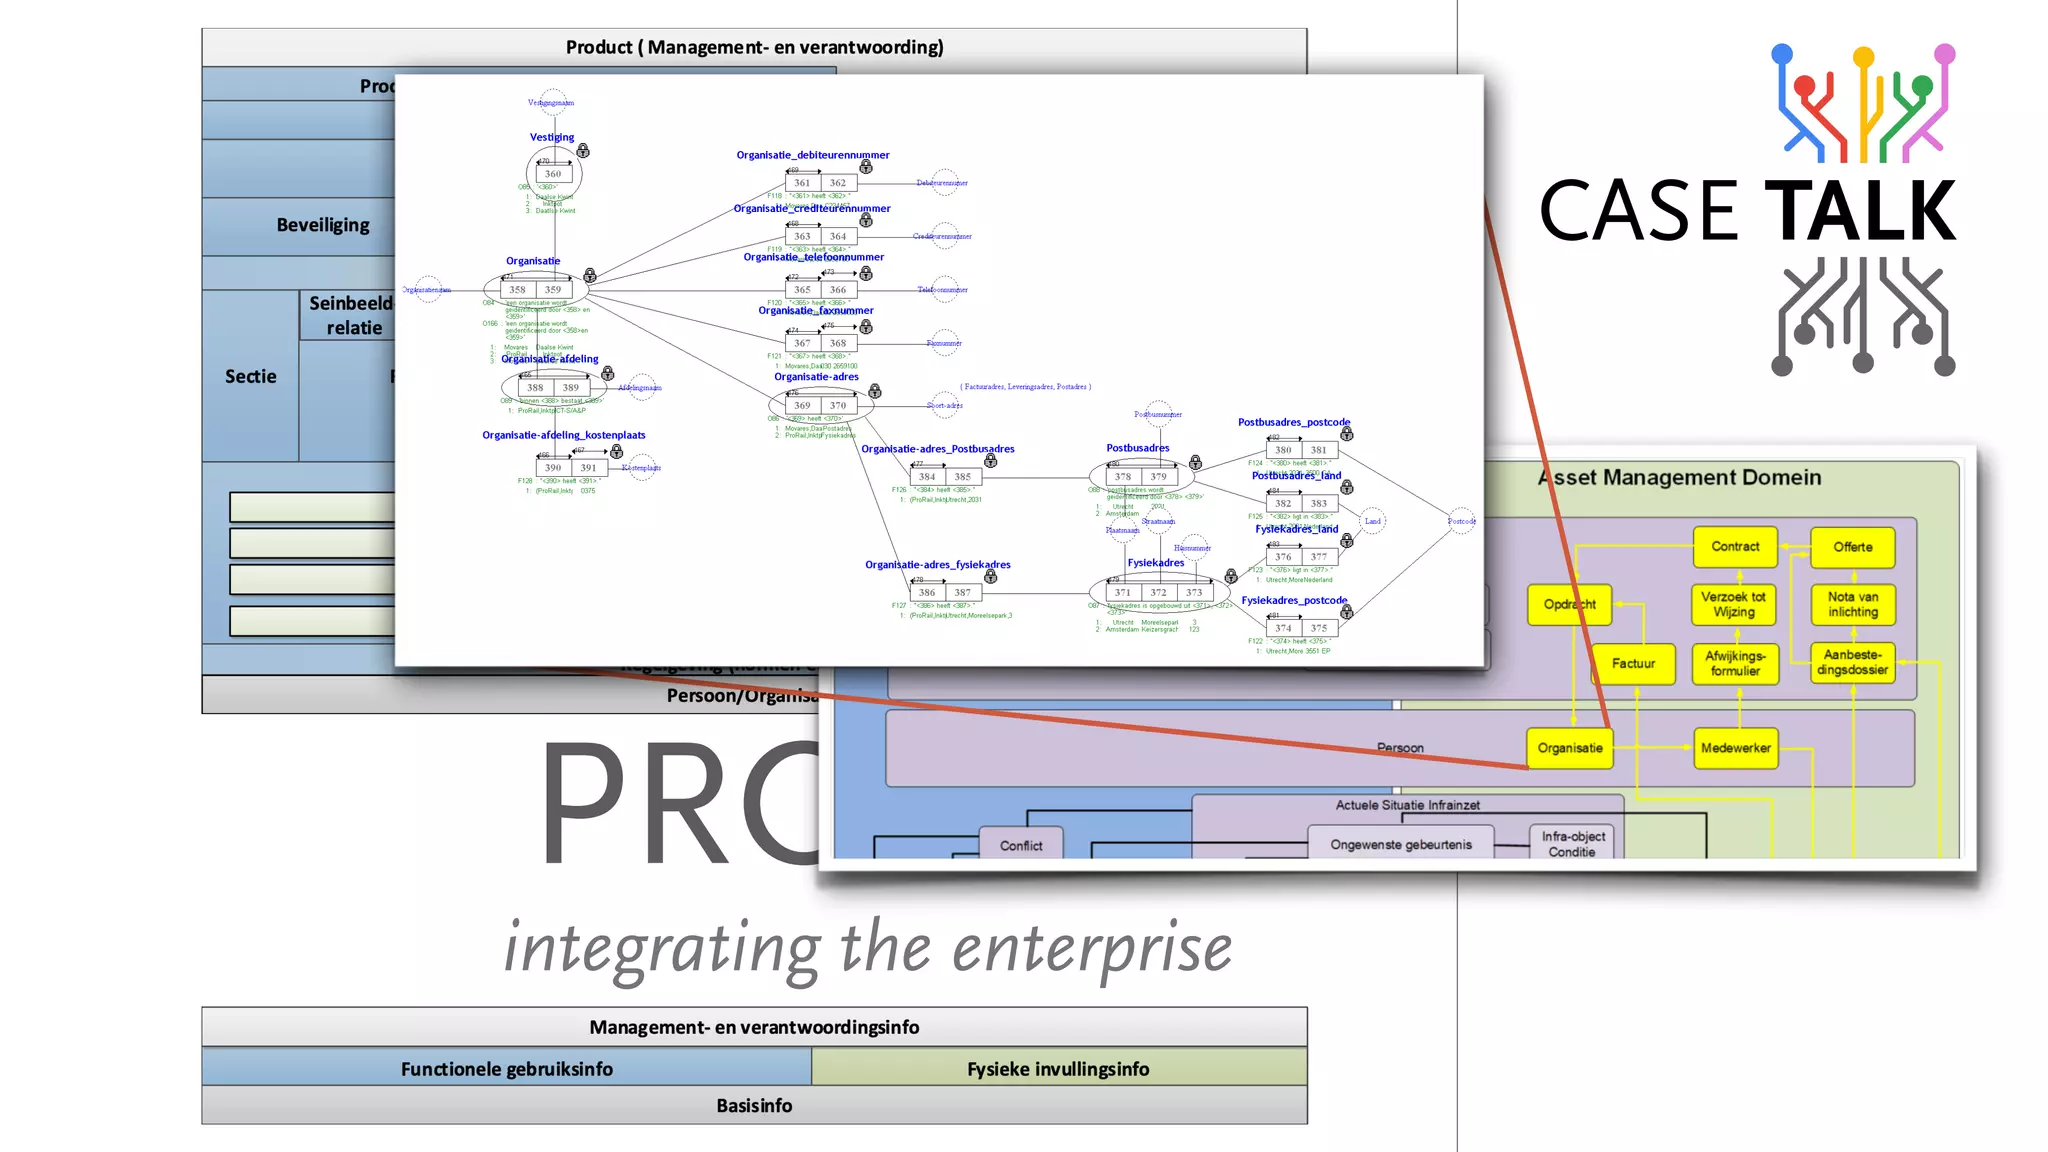Click the lock icon beside Organisatie_debiteurennummer
This screenshot has width=2048, height=1152.
coord(866,167)
